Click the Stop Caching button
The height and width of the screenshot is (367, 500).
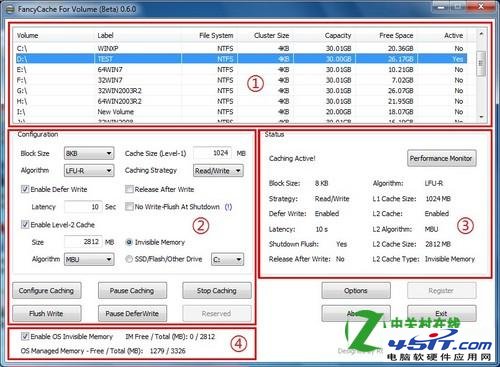click(x=217, y=291)
